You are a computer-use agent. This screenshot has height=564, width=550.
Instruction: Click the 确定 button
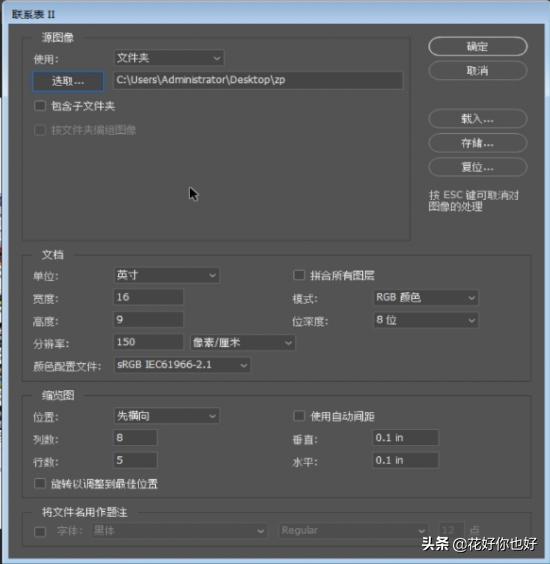click(478, 46)
